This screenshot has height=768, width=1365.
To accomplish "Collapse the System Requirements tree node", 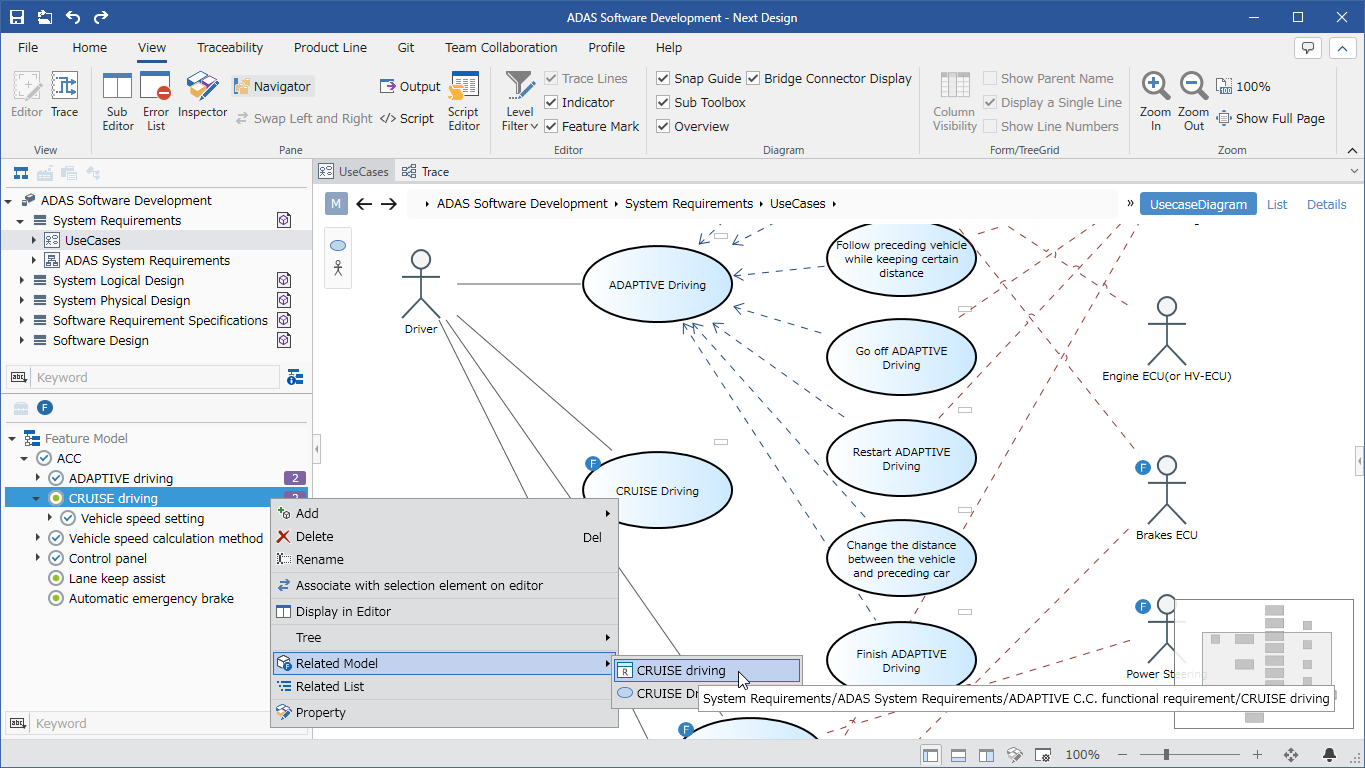I will (x=21, y=220).
